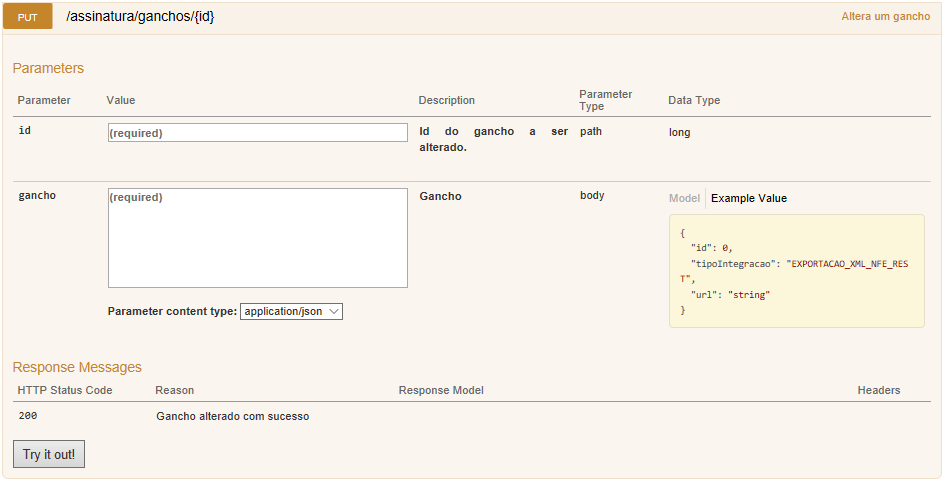
Task: Click the 'Id do gancho a ser alterado' description
Action: 493,139
